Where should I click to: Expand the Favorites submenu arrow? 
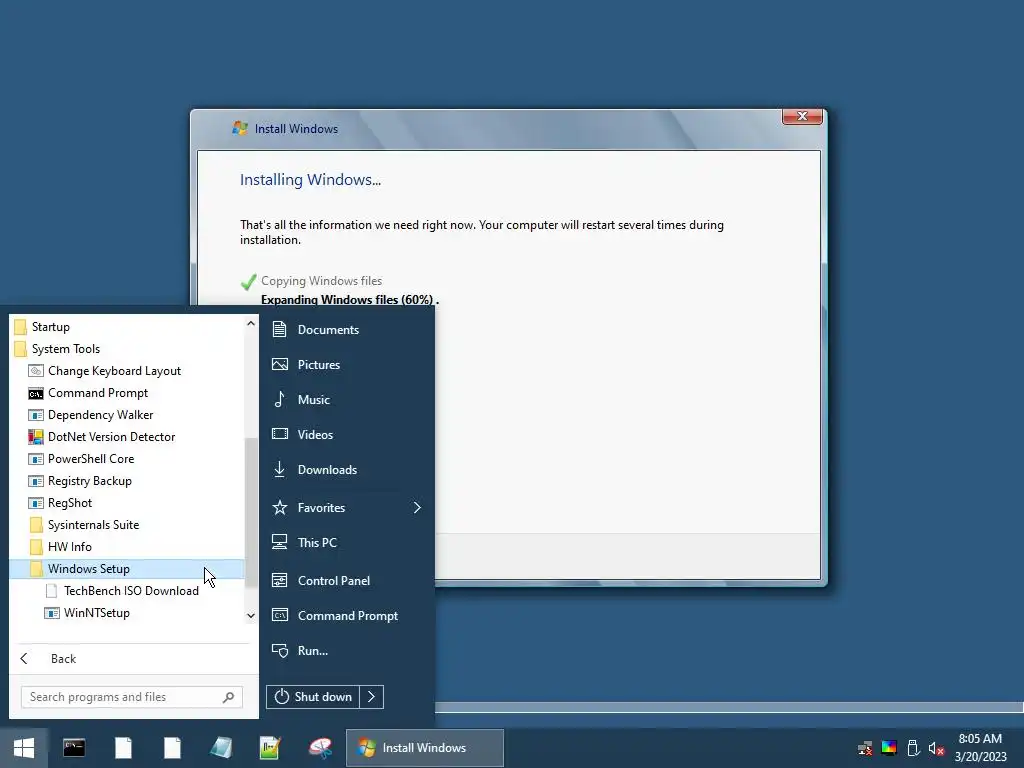pos(417,507)
